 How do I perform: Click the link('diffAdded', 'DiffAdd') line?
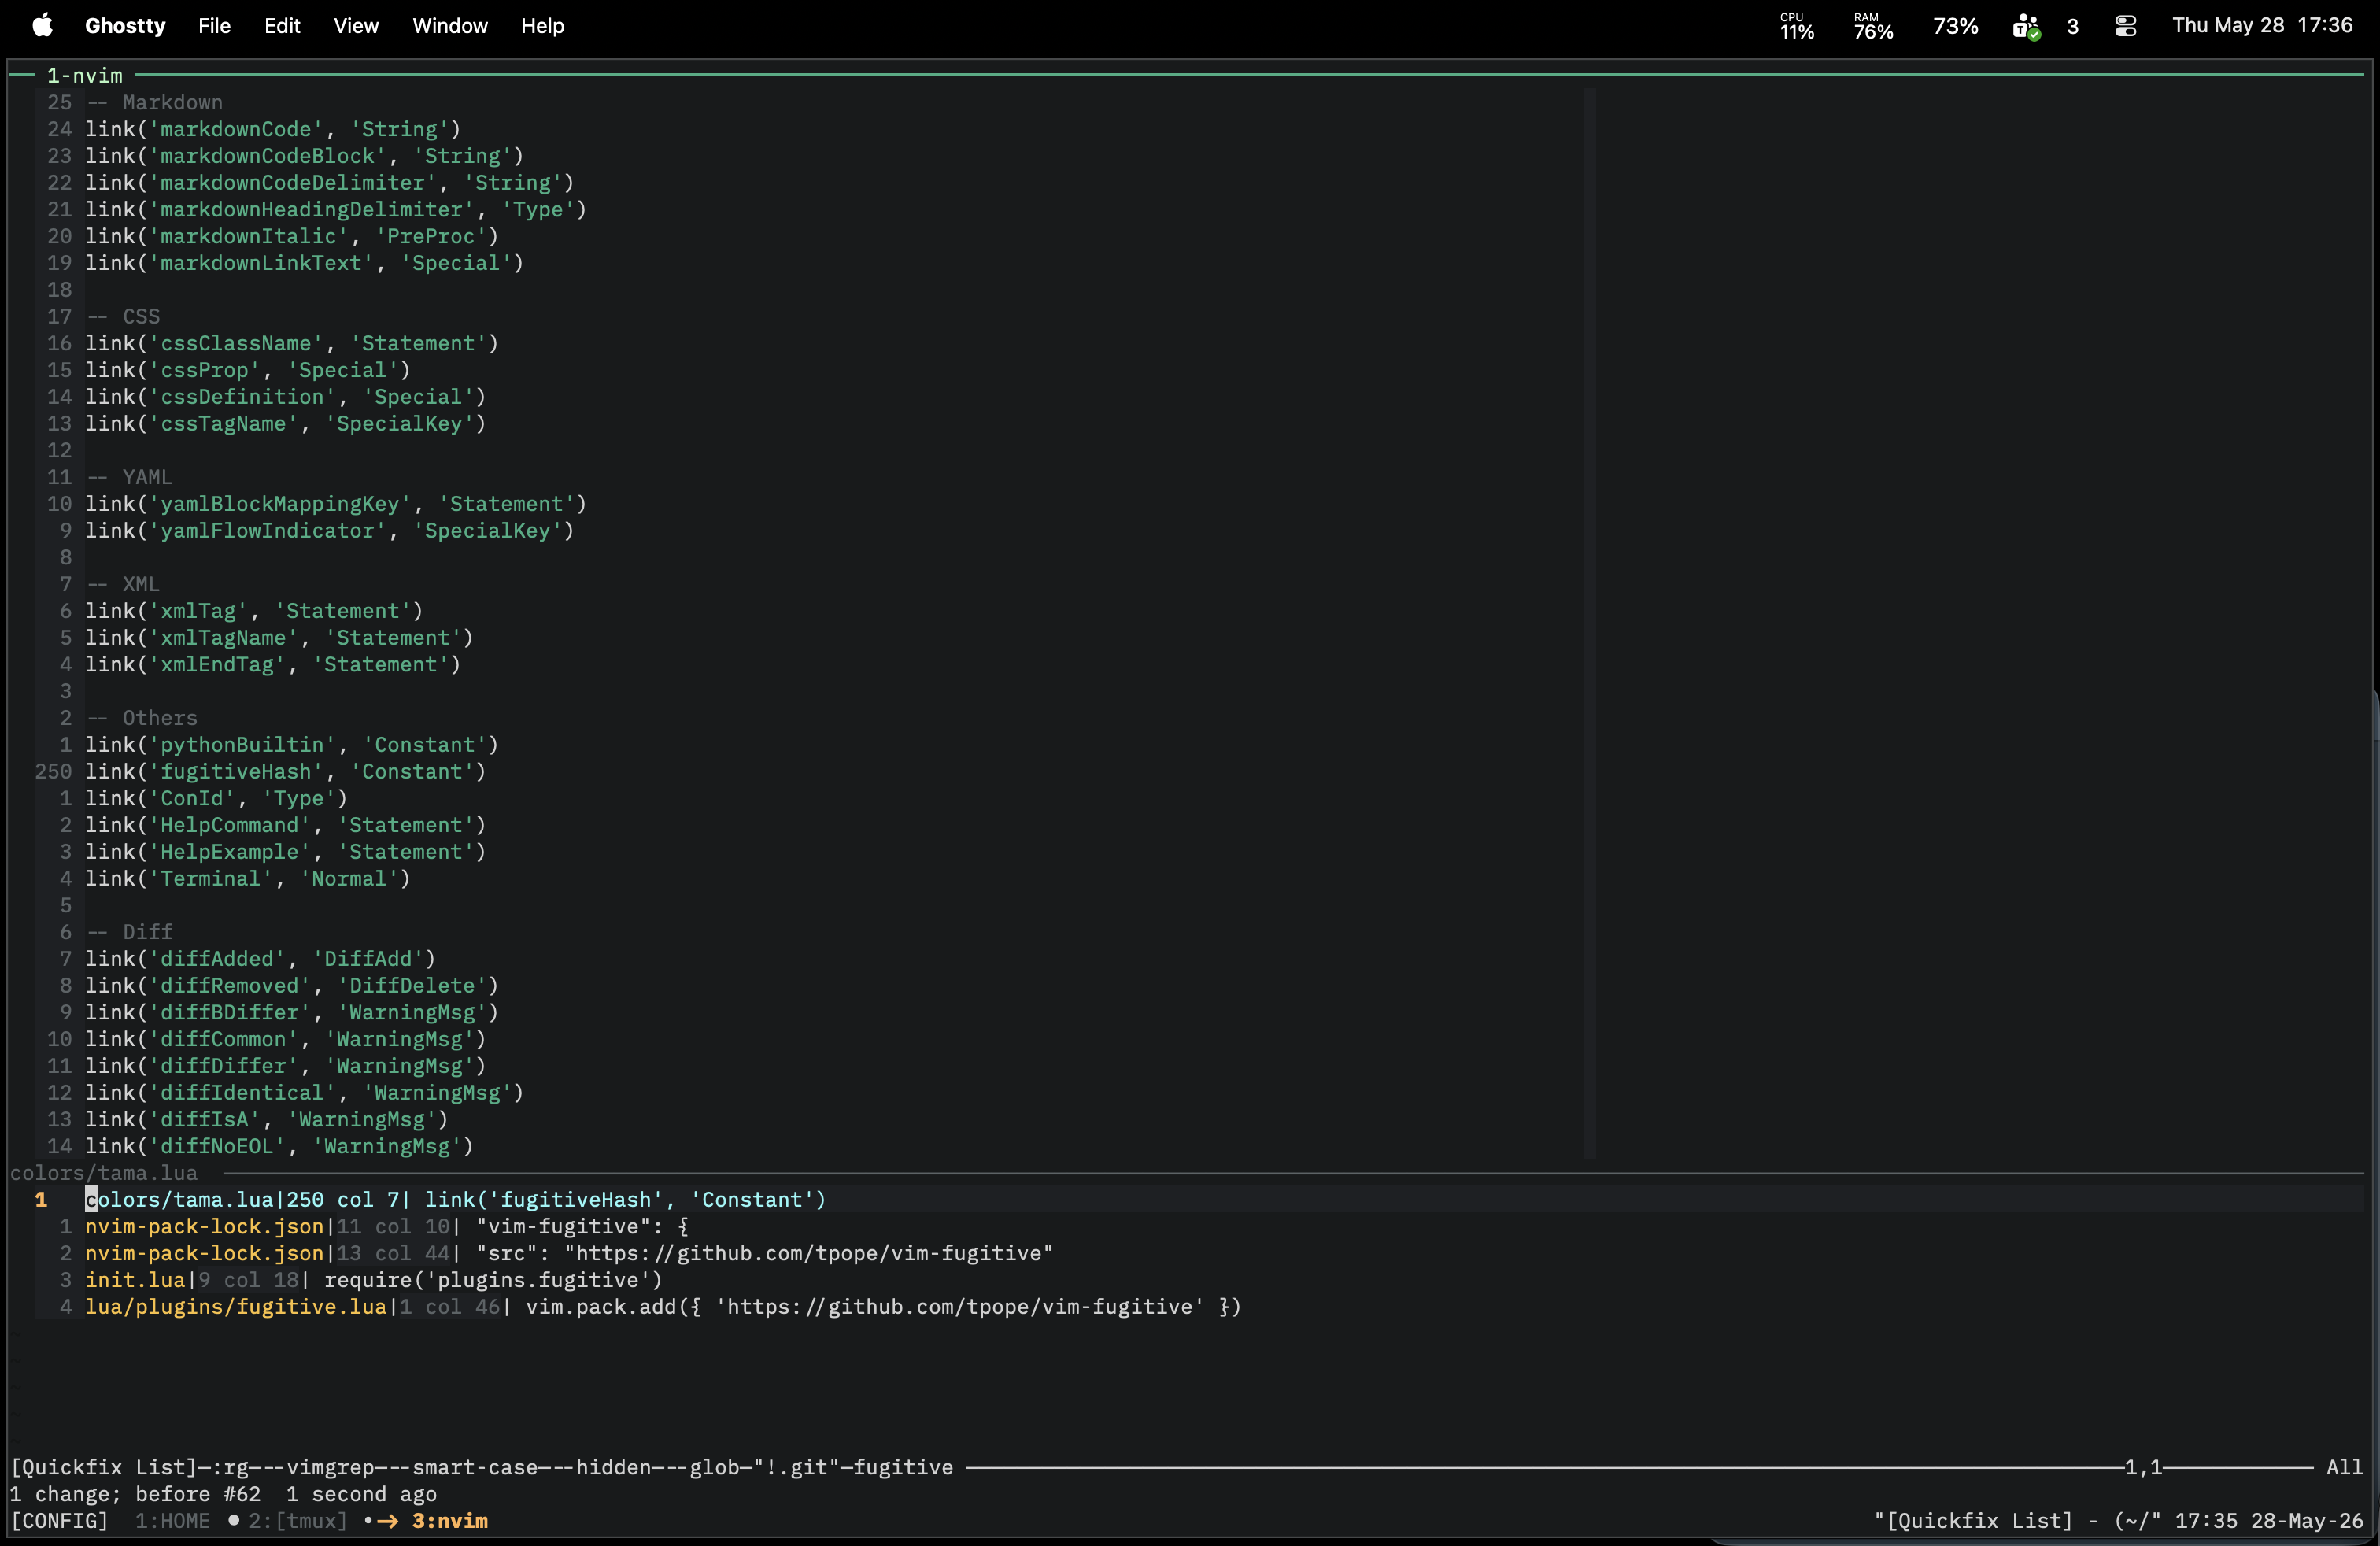coord(260,959)
